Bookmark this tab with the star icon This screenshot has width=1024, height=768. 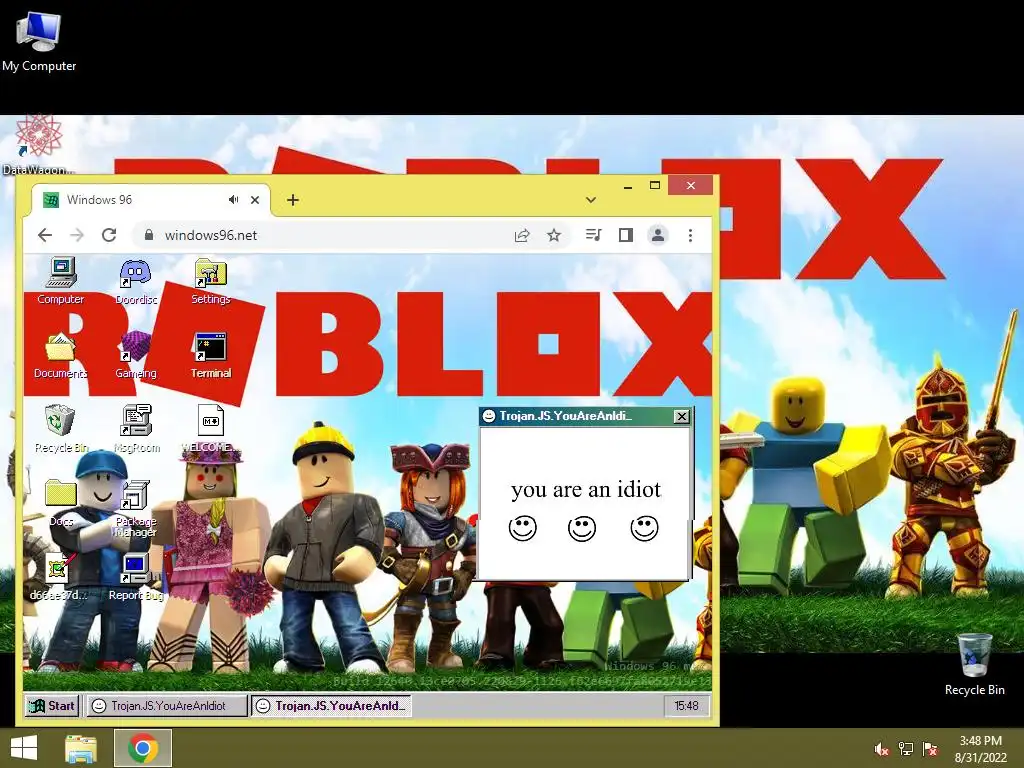554,235
